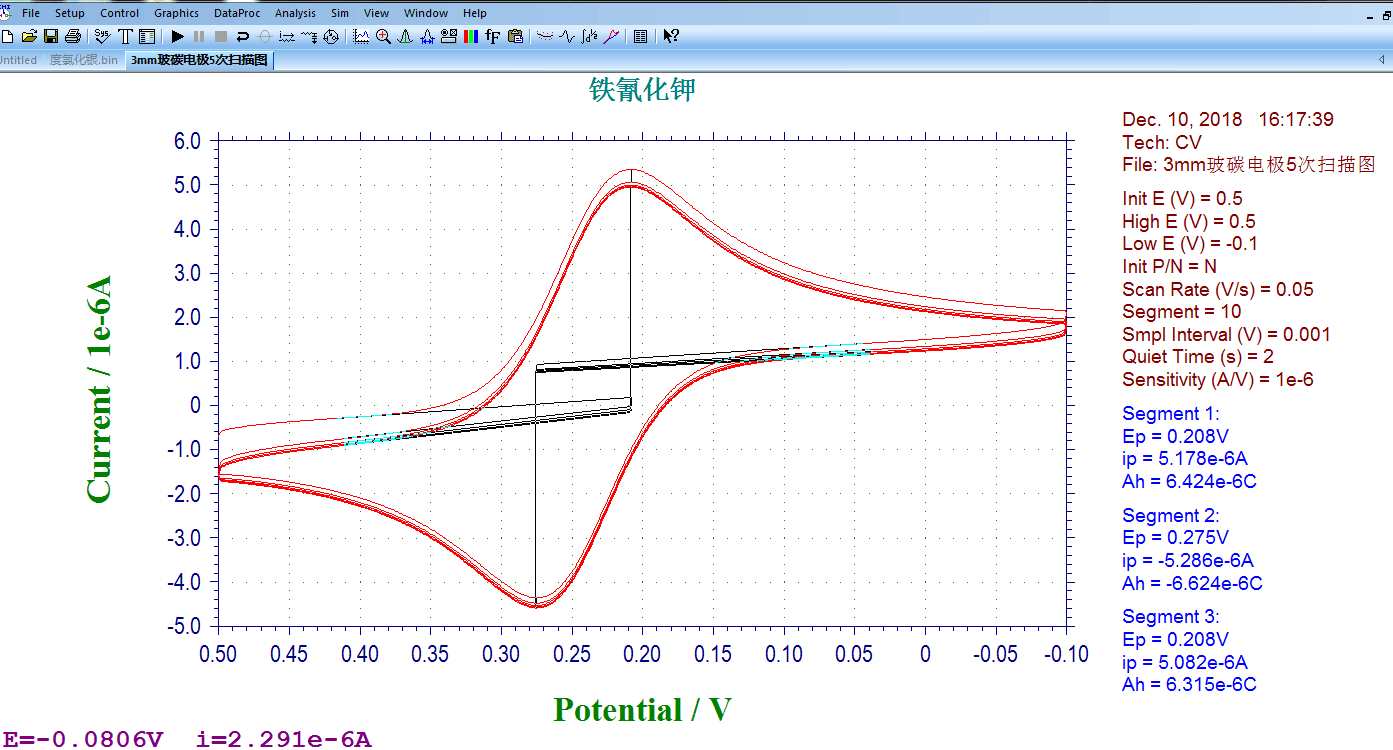Switch to the .bin file tab
The image size is (1393, 750).
(x=84, y=60)
